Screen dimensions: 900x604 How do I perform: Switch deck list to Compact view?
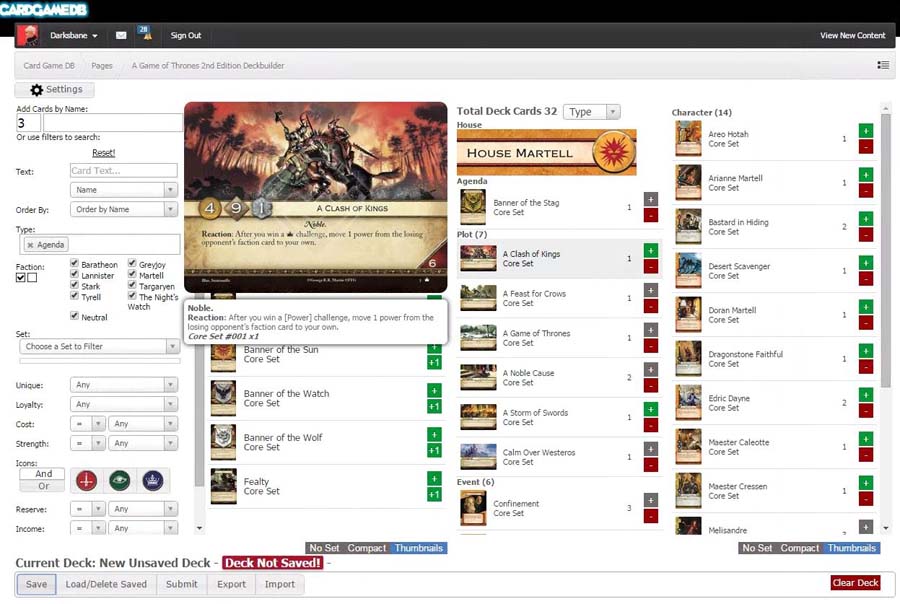tap(799, 548)
